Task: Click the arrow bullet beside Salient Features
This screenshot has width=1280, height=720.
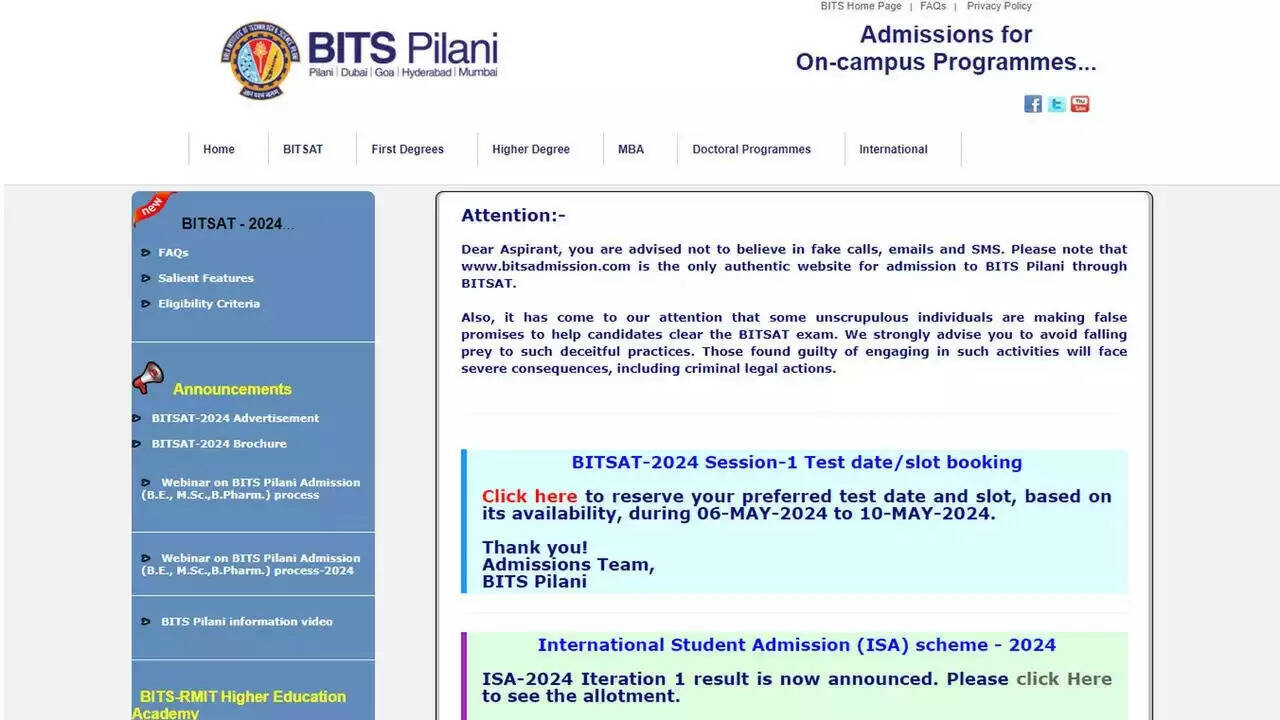Action: [147, 278]
